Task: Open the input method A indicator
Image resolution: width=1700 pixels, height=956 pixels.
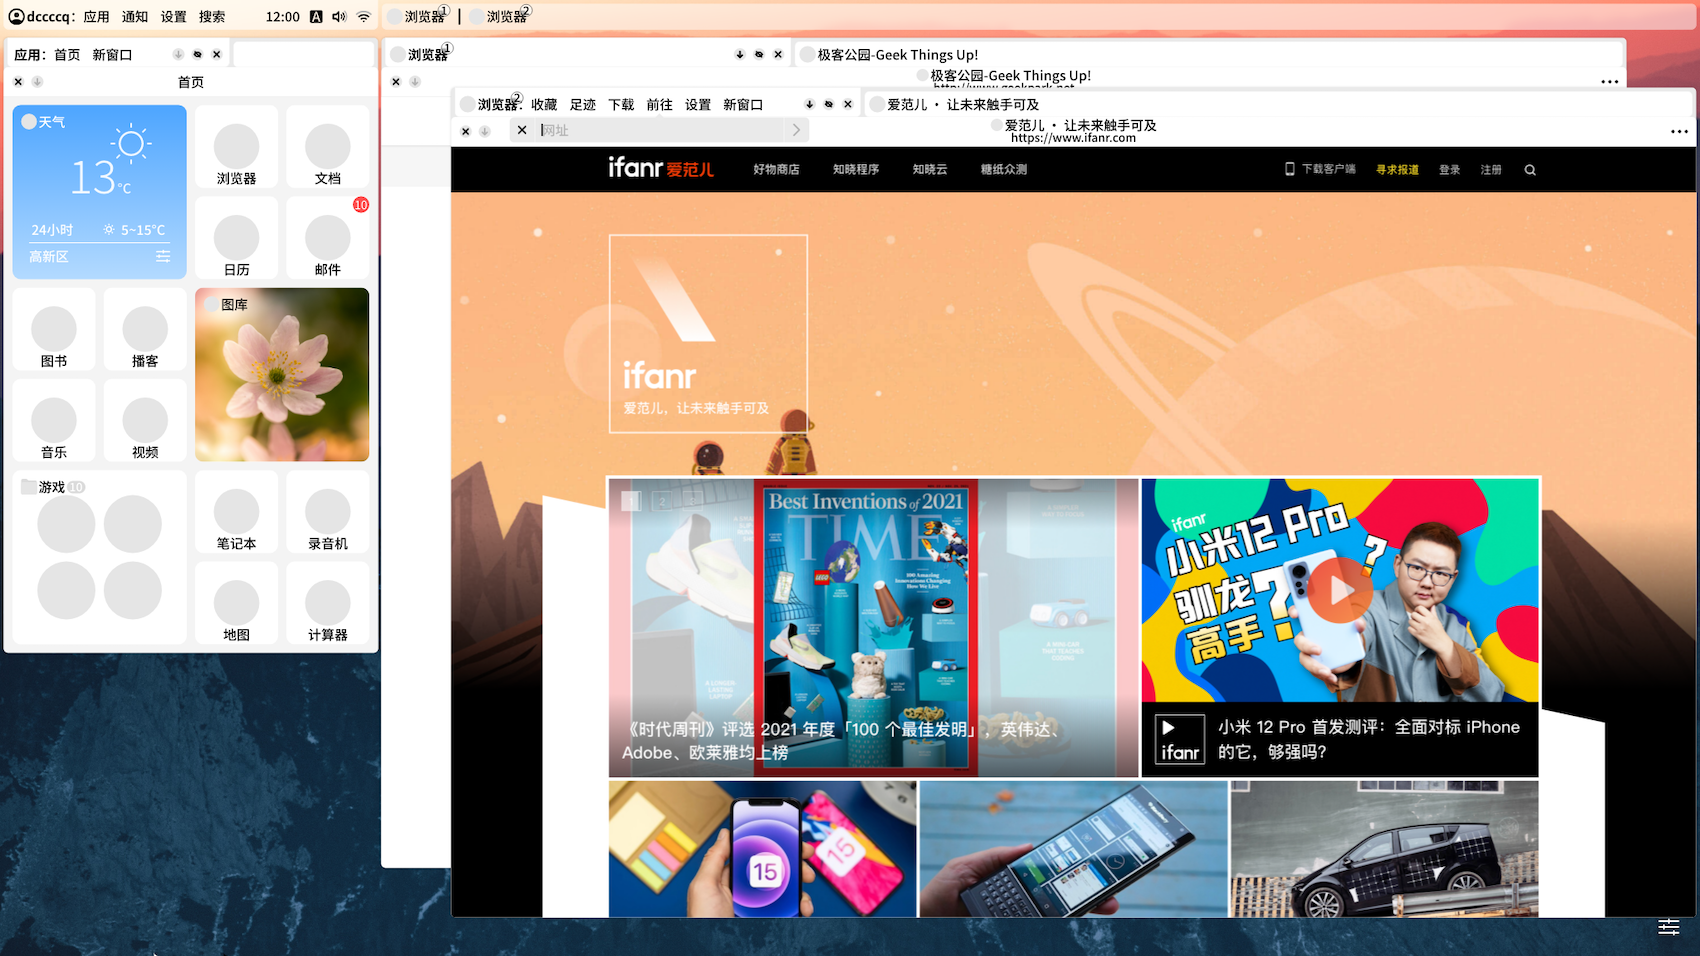Action: coord(316,17)
